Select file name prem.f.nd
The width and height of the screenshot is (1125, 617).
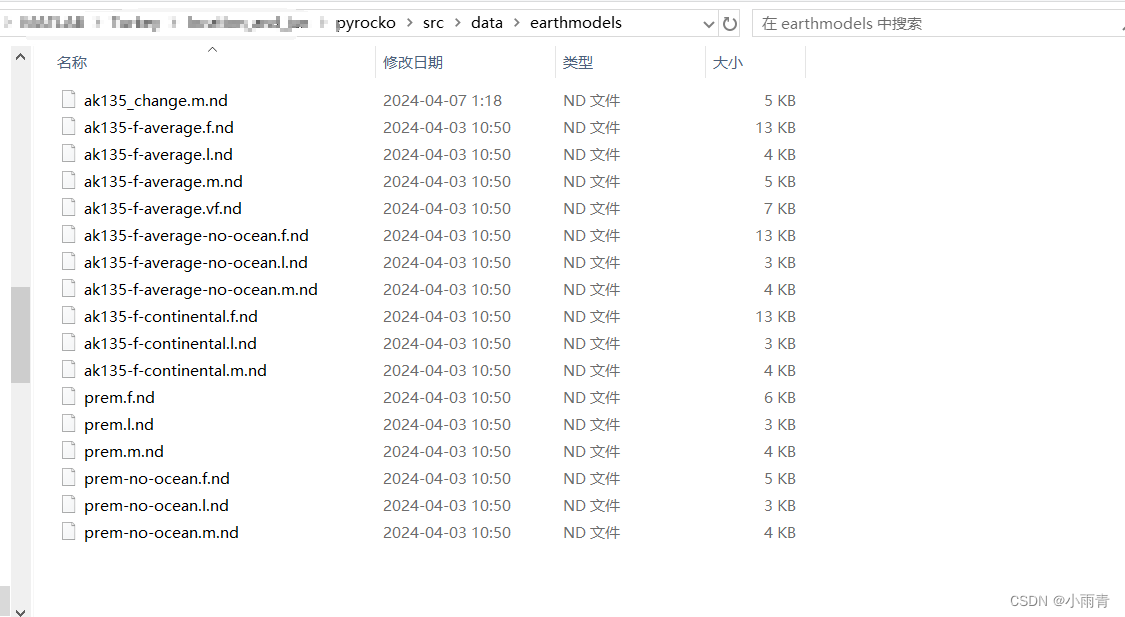pyautogui.click(x=119, y=397)
